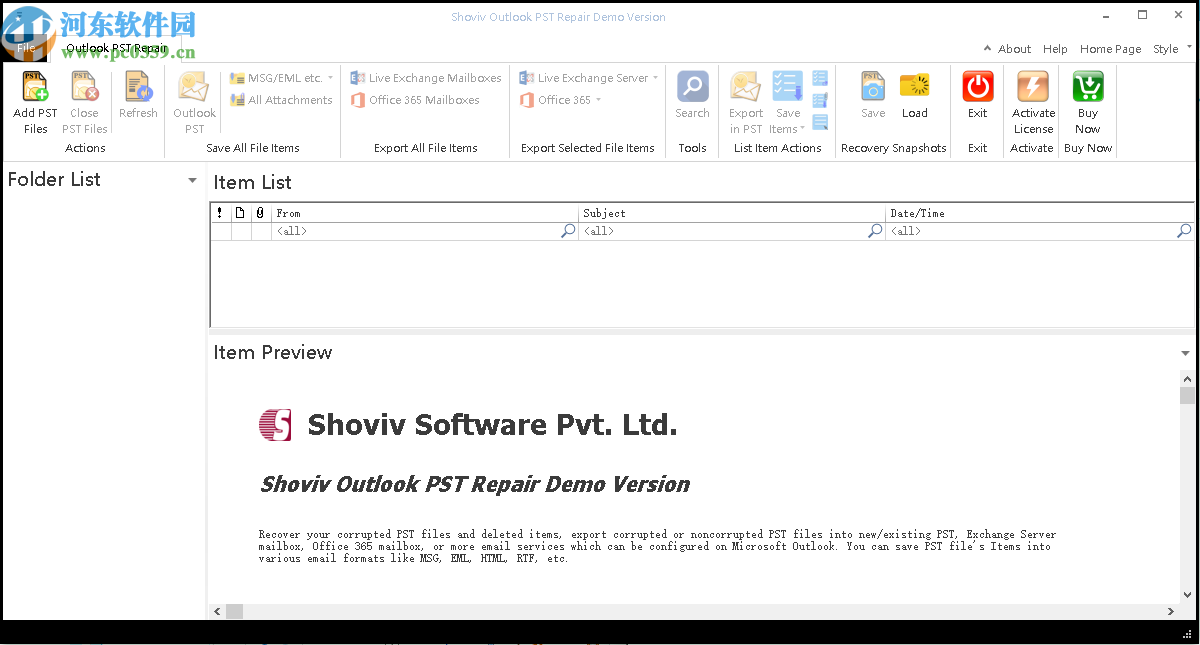Collapse the Item Preview panel
The image size is (1200, 645).
(x=1184, y=352)
